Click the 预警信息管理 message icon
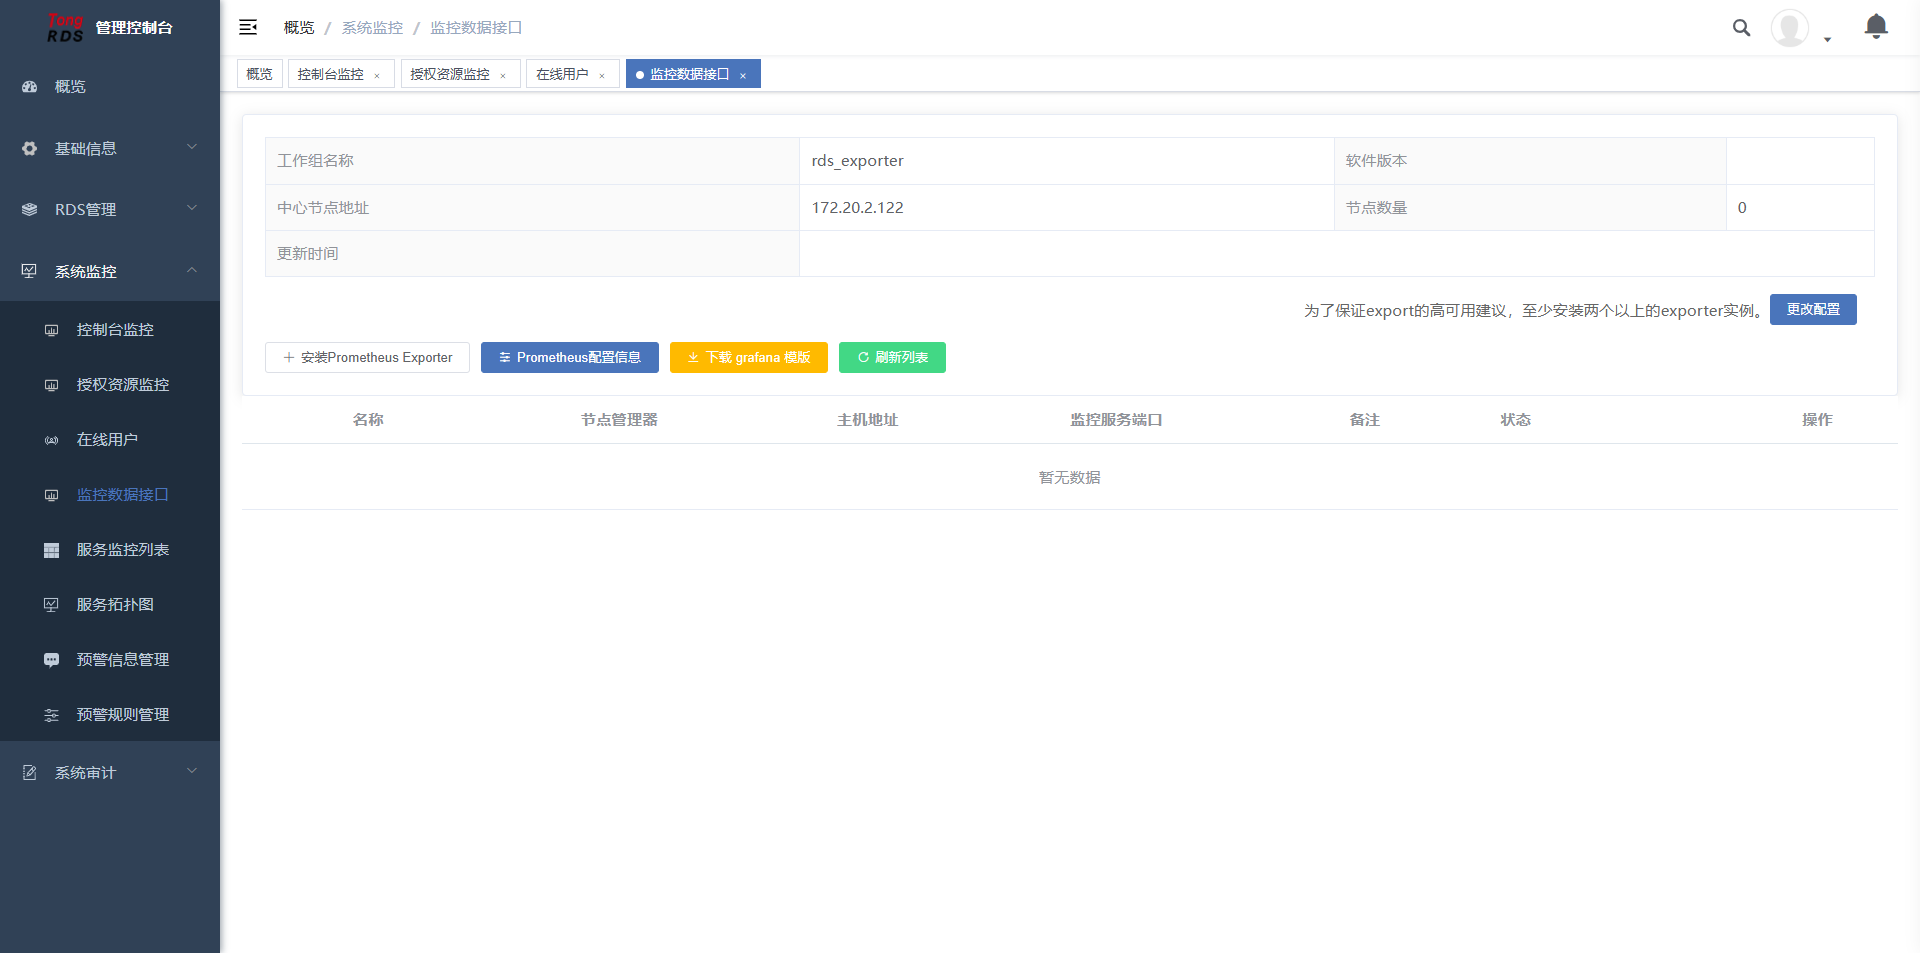Screen dimensions: 1920x953 coord(52,660)
